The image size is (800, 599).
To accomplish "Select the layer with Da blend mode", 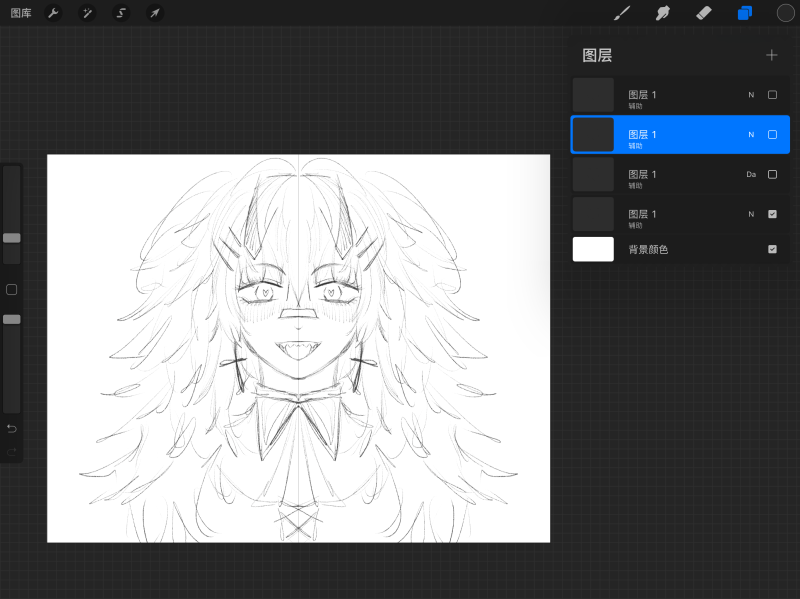I will [680, 174].
